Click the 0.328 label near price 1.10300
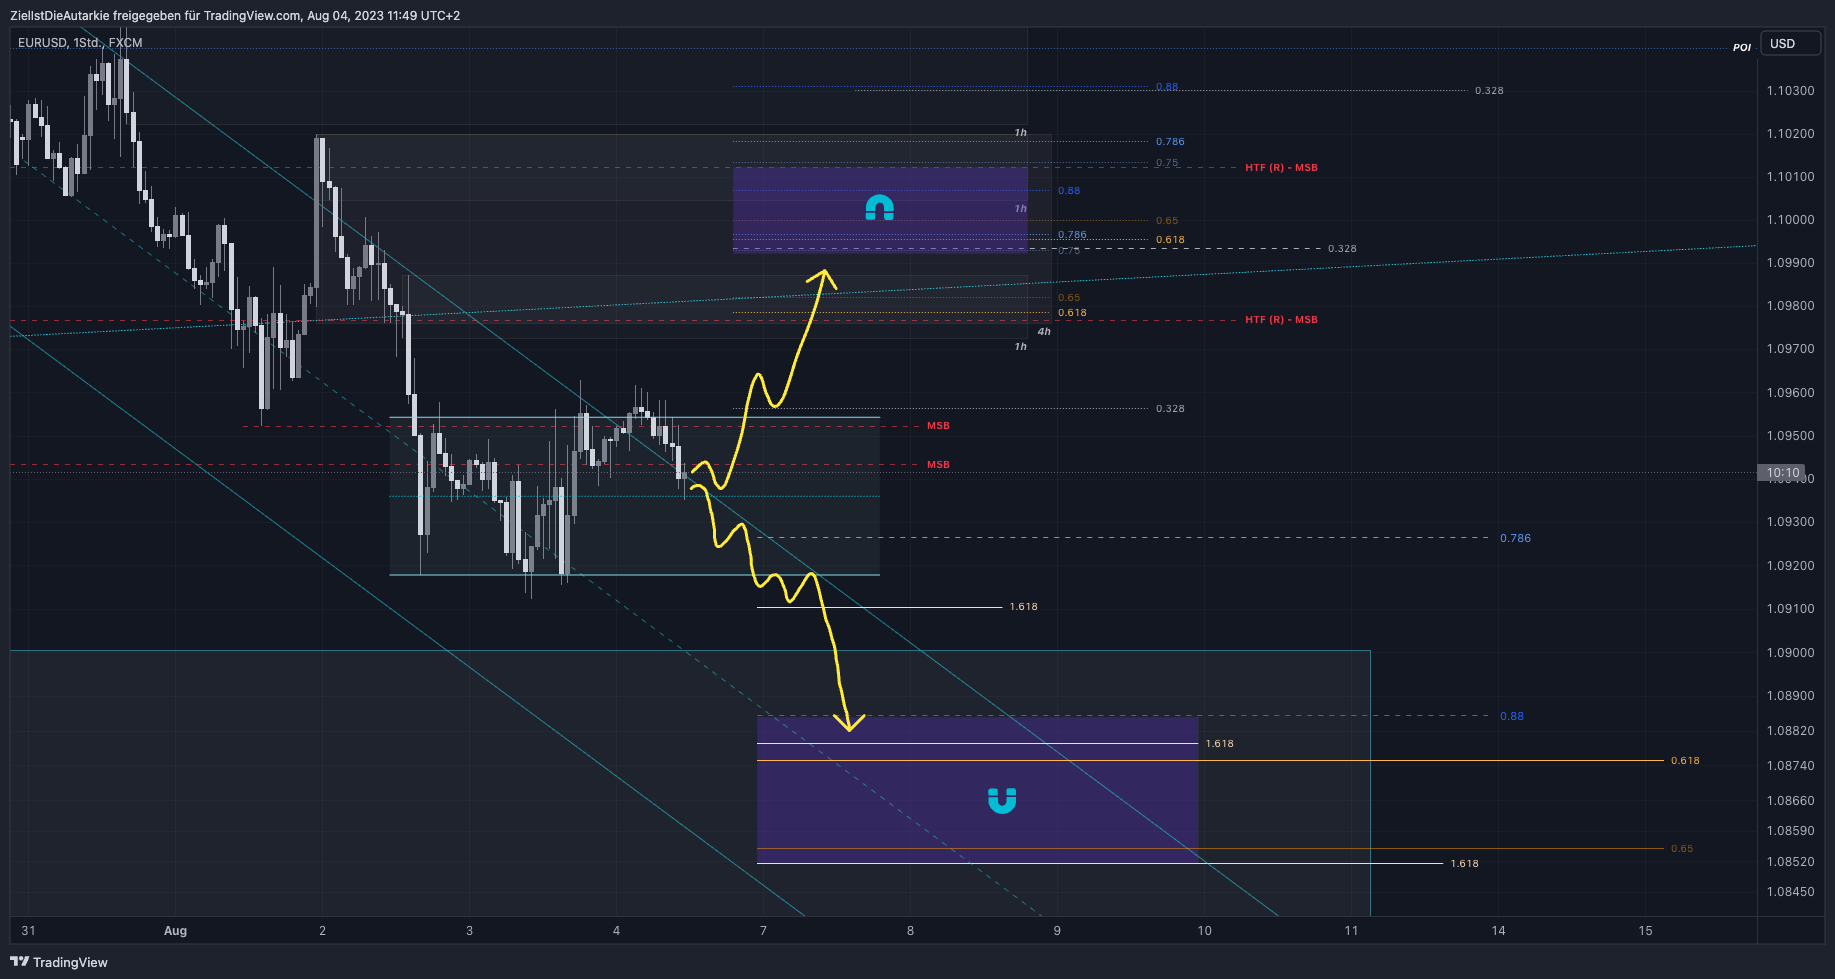 tap(1489, 91)
